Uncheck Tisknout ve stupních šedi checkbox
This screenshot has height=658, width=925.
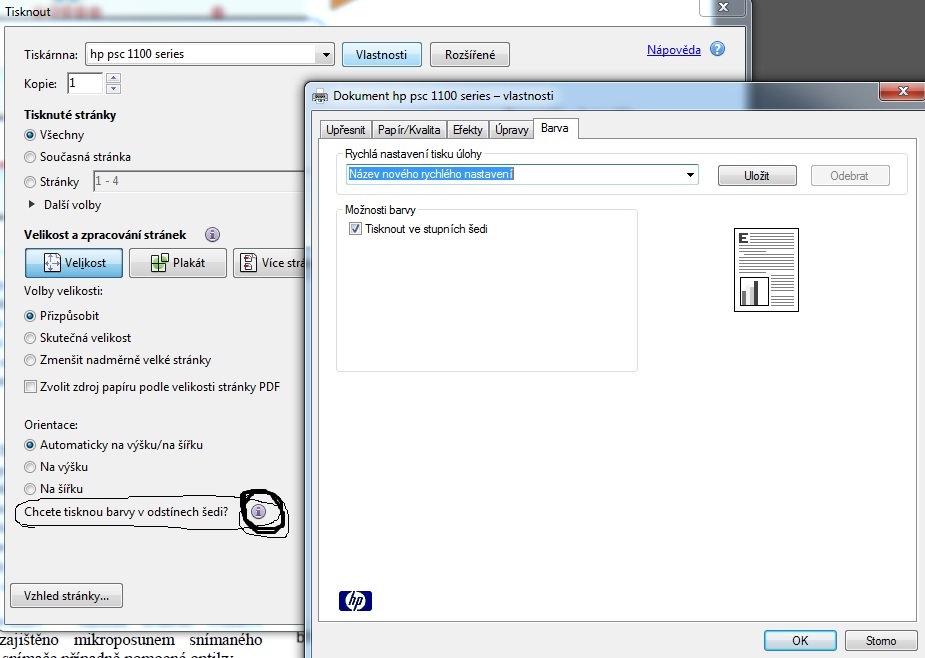pos(355,229)
